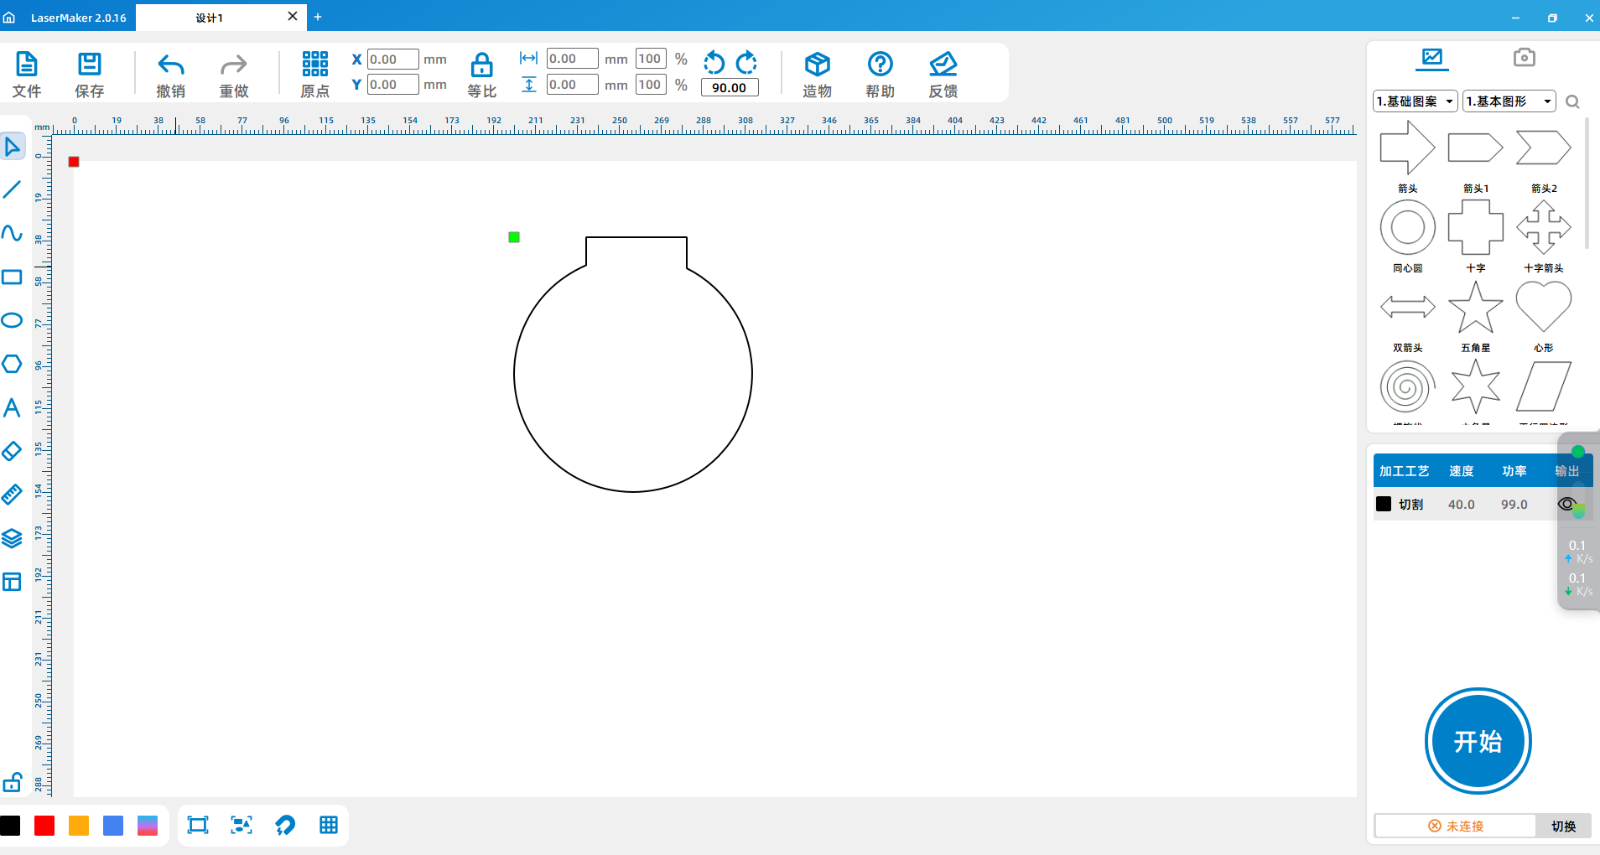The width and height of the screenshot is (1600, 855).
Task: Click the 切换 switch button
Action: pyautogui.click(x=1563, y=826)
